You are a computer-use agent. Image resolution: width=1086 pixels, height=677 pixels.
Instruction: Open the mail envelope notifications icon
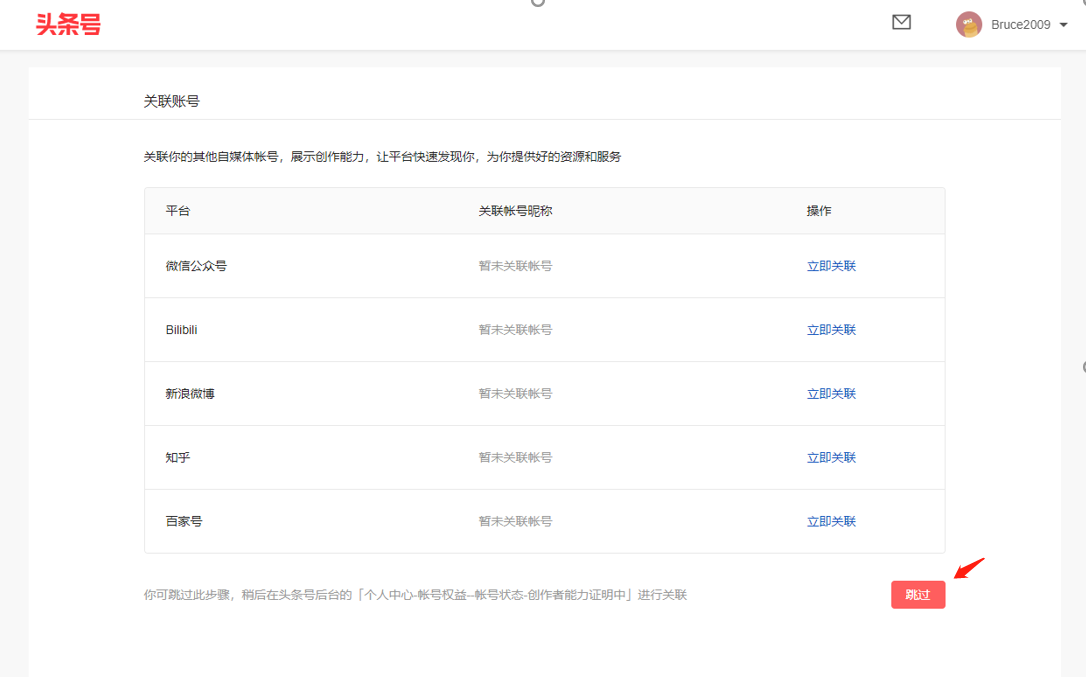tap(901, 22)
